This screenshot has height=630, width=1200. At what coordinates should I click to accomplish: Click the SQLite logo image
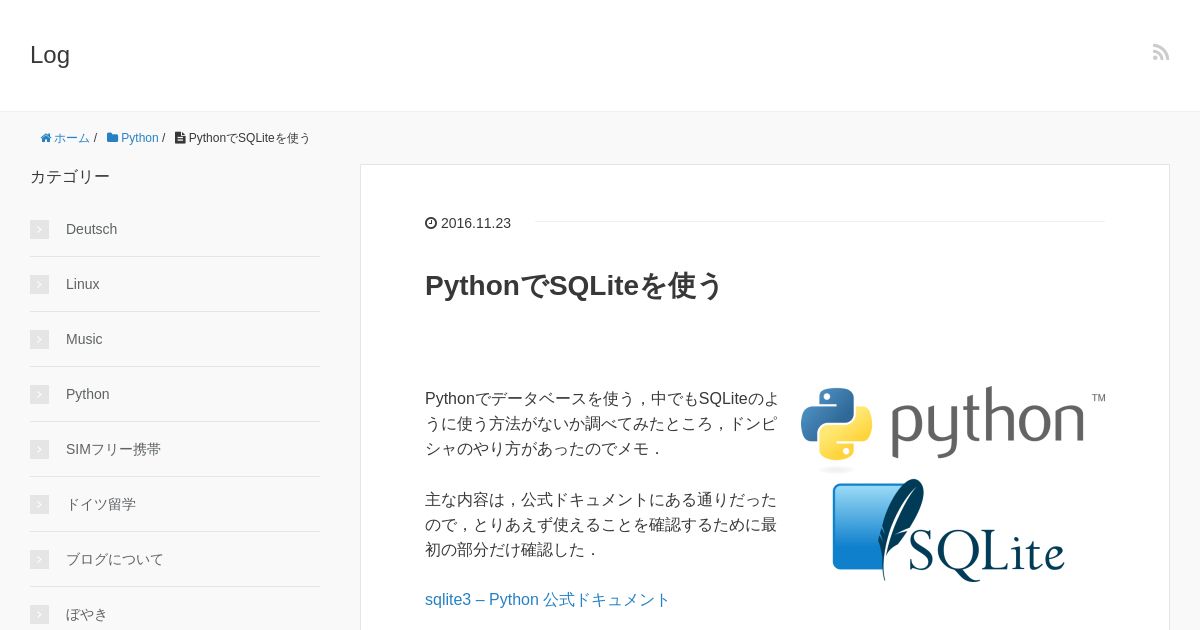pyautogui.click(x=948, y=530)
